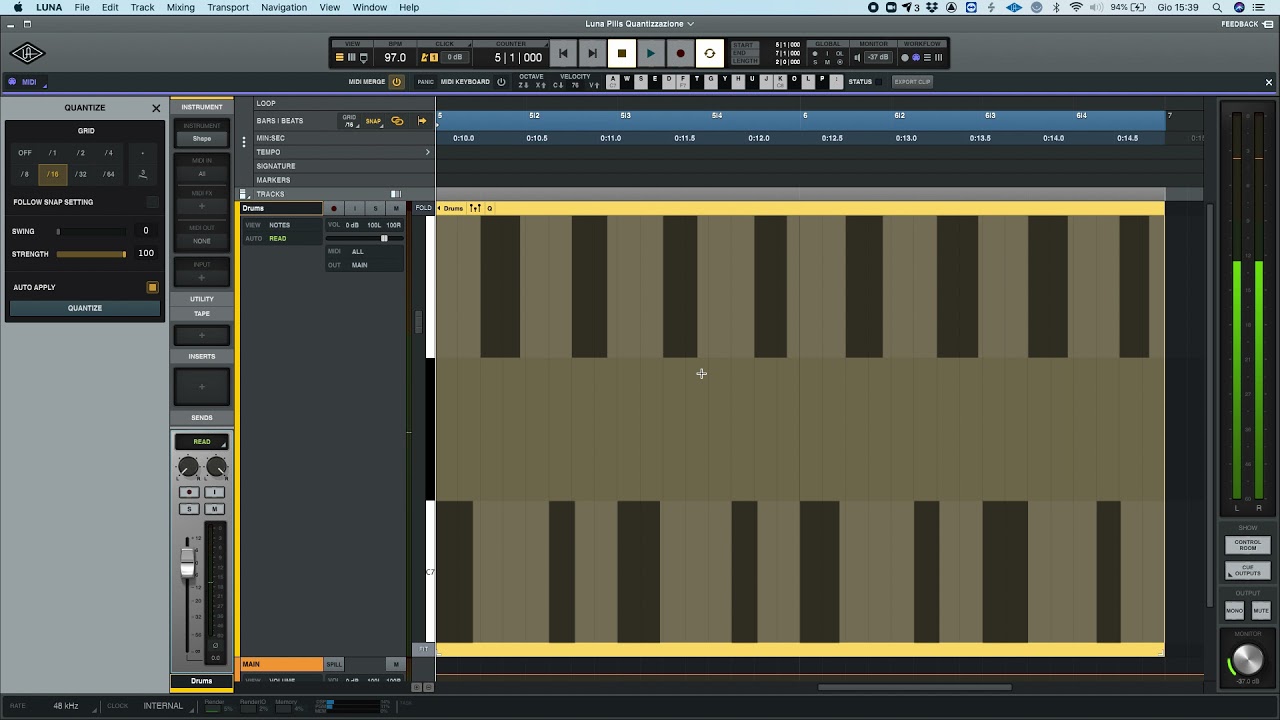Viewport: 1280px width, 720px height.
Task: Click the MIDI tab at top left
Action: pyautogui.click(x=27, y=82)
